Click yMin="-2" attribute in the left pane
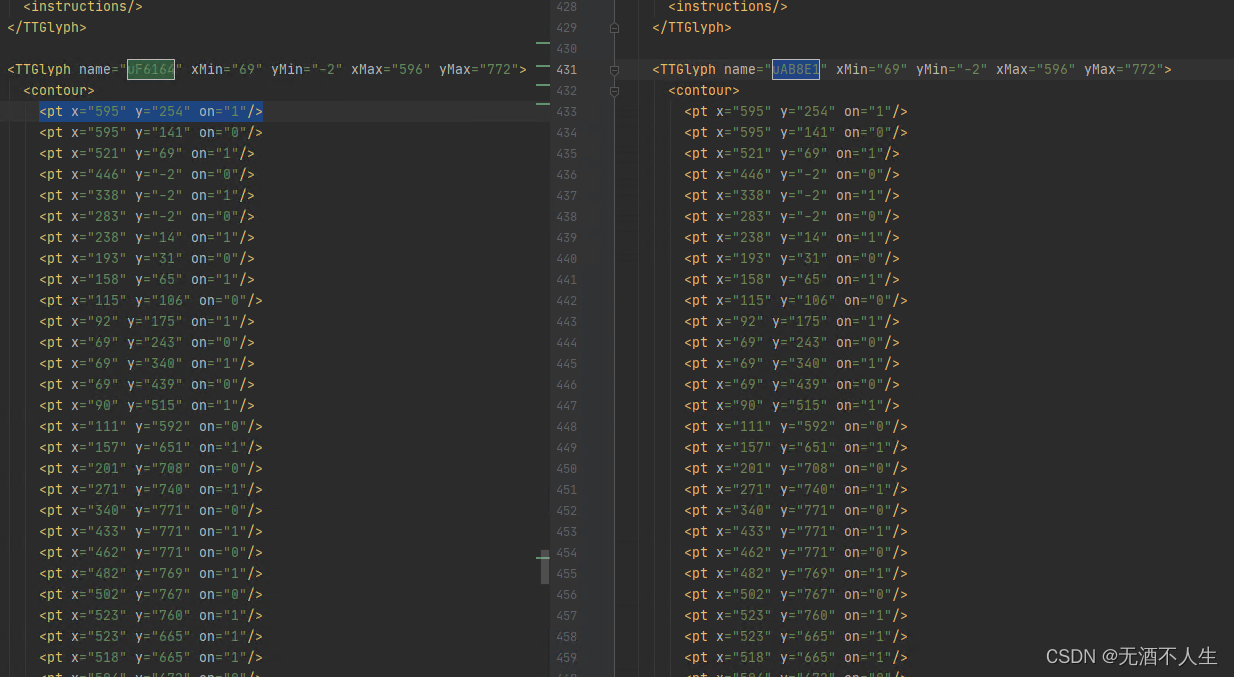The width and height of the screenshot is (1234, 677). click(x=307, y=69)
